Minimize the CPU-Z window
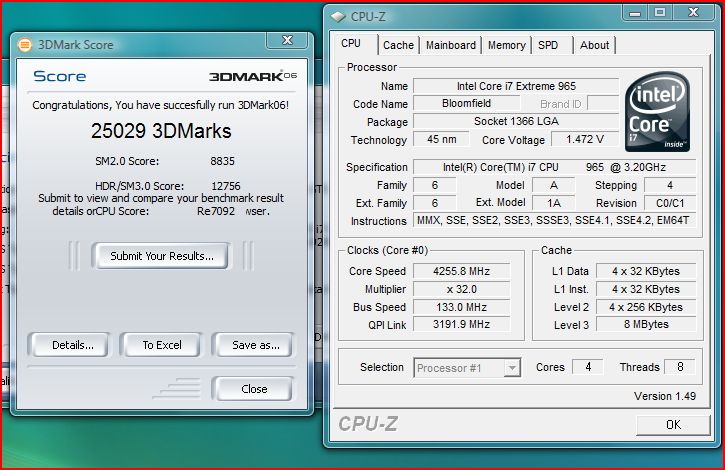This screenshot has height=470, width=725. pos(635,12)
